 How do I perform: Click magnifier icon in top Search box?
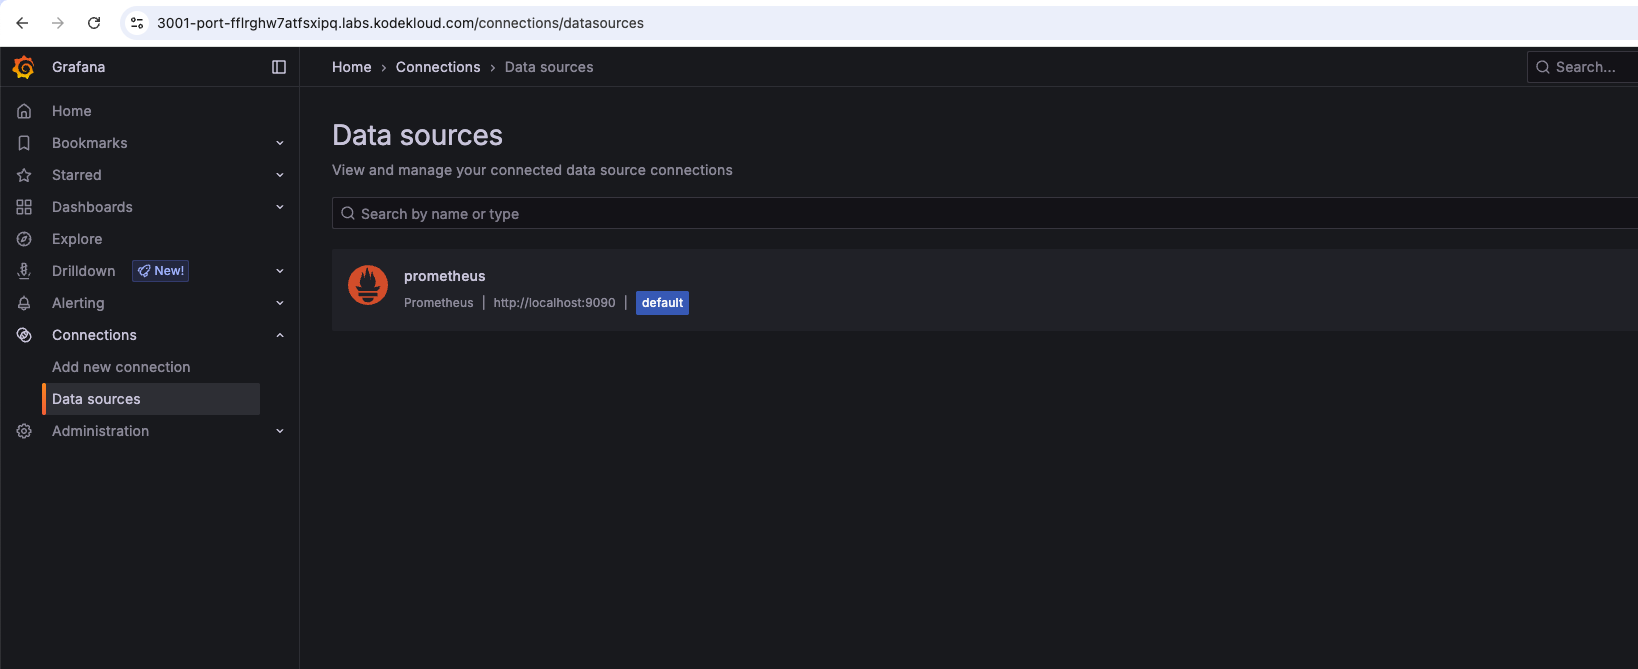click(1543, 67)
